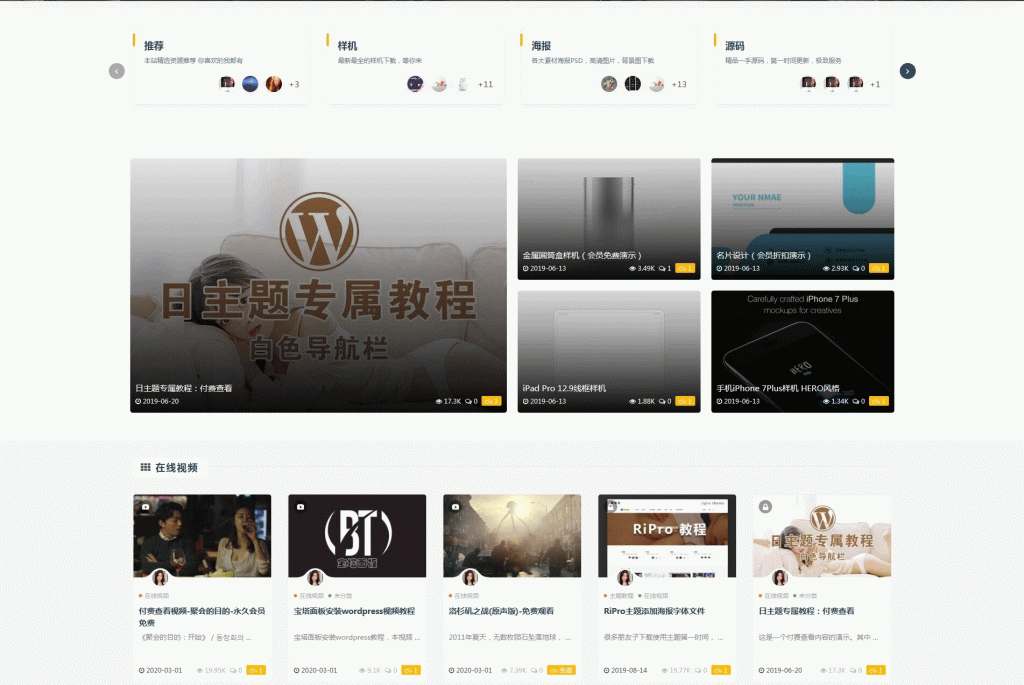The image size is (1024, 685).
Task: Click the +1 more count in 源码
Action: coord(875,84)
